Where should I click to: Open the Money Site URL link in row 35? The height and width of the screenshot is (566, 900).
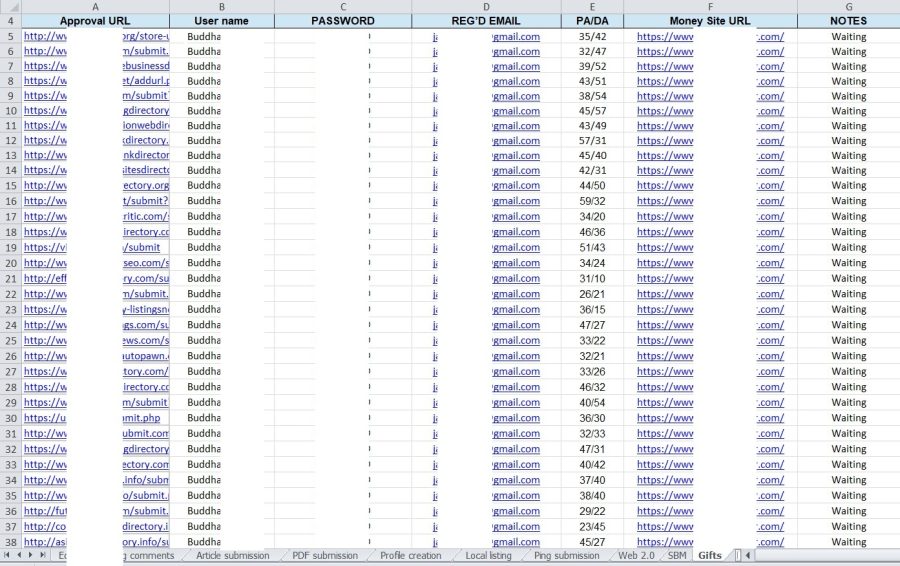(711, 495)
